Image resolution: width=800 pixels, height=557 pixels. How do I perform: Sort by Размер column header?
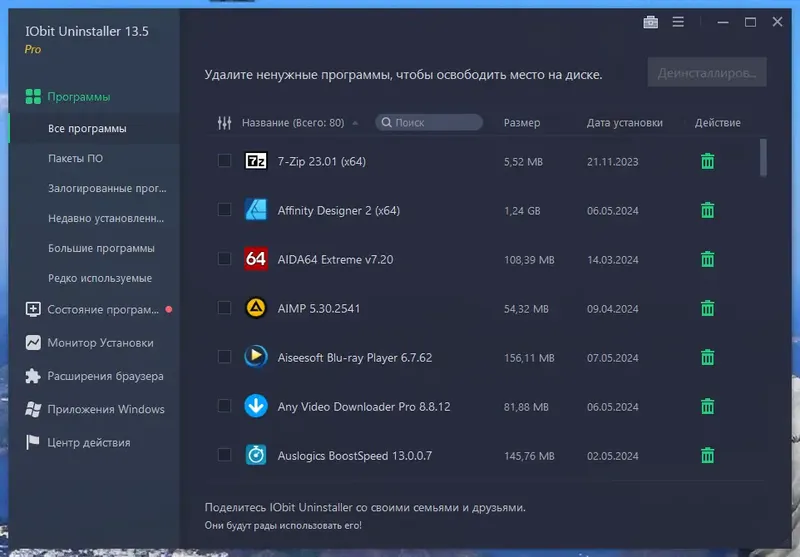[x=521, y=123]
